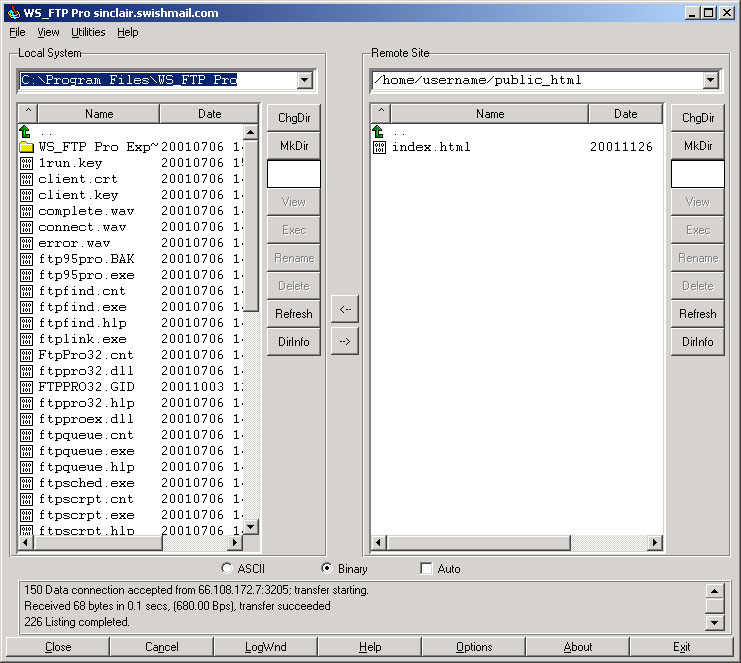Screen dimensions: 741x663
Task: Expand the local directory path dropdown
Action: (x=304, y=80)
